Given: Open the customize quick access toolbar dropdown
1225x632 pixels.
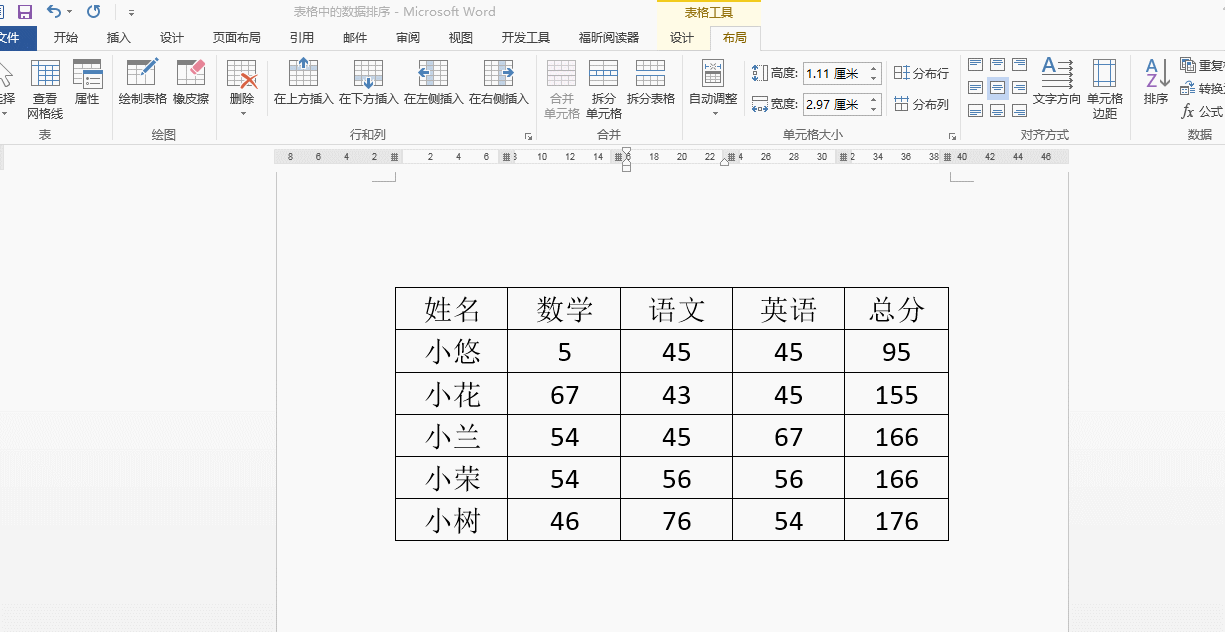Looking at the screenshot, I should pyautogui.click(x=132, y=13).
